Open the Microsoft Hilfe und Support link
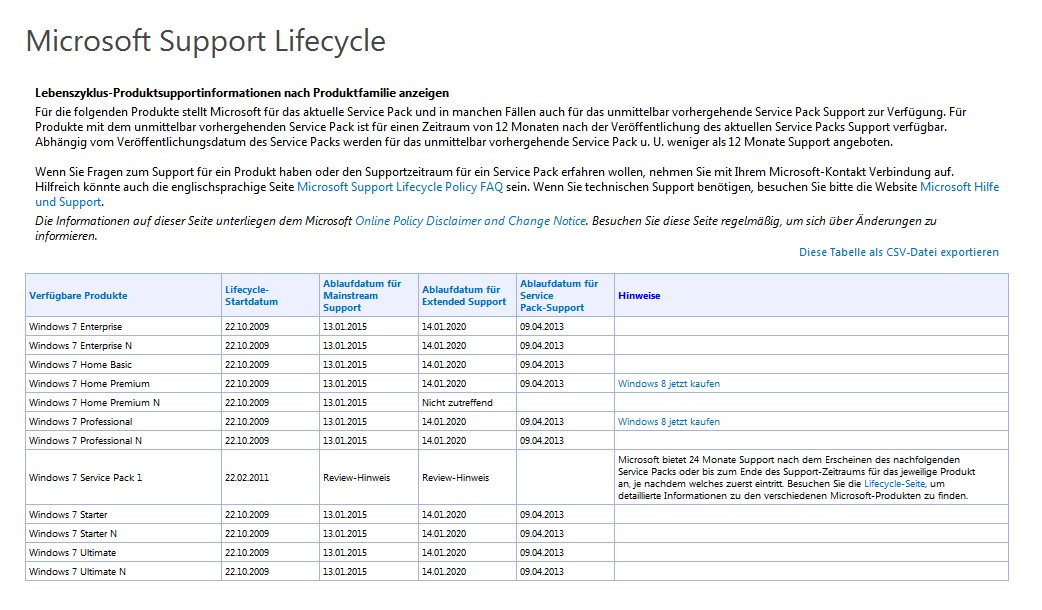Image resolution: width=1042 pixels, height=610 pixels. [959, 187]
